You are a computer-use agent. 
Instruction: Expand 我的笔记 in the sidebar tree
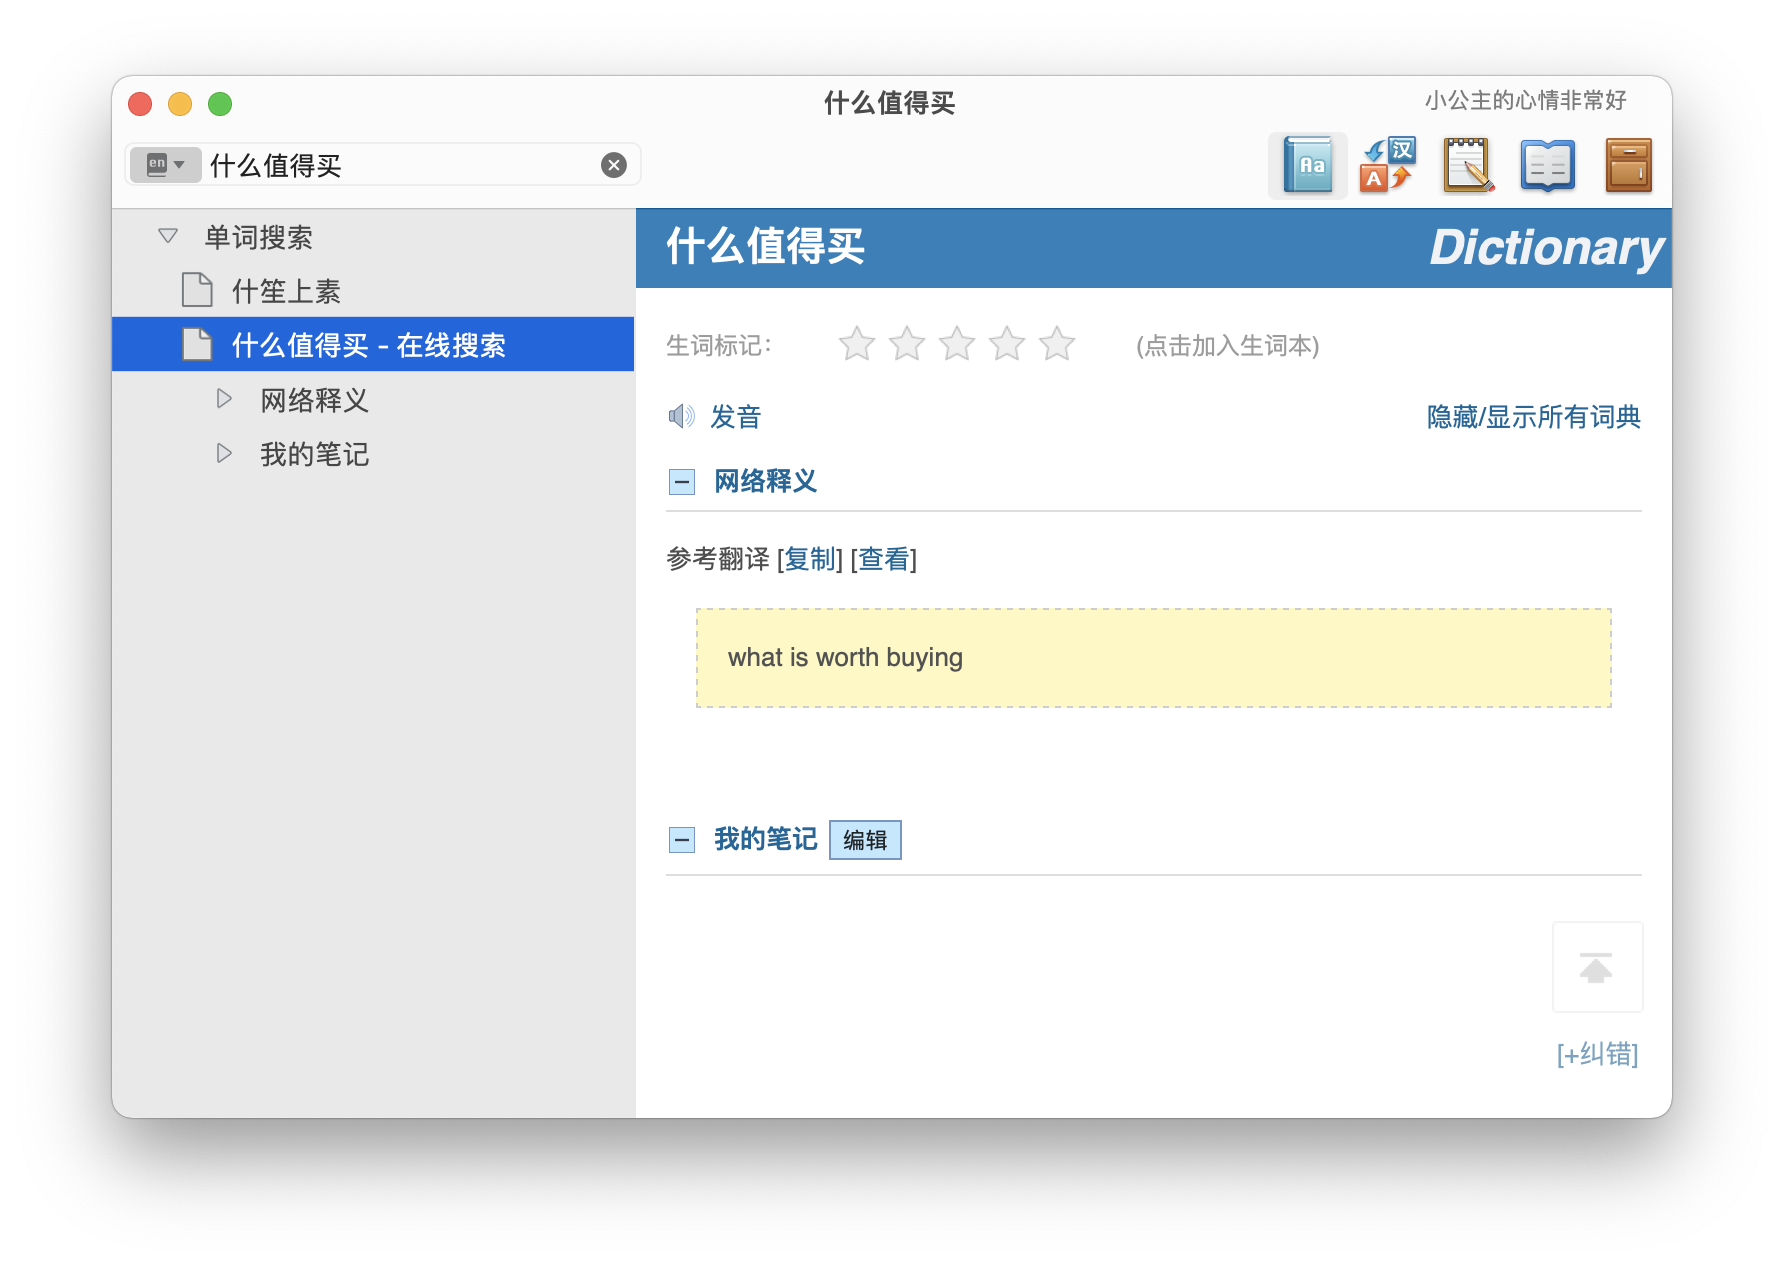224,453
